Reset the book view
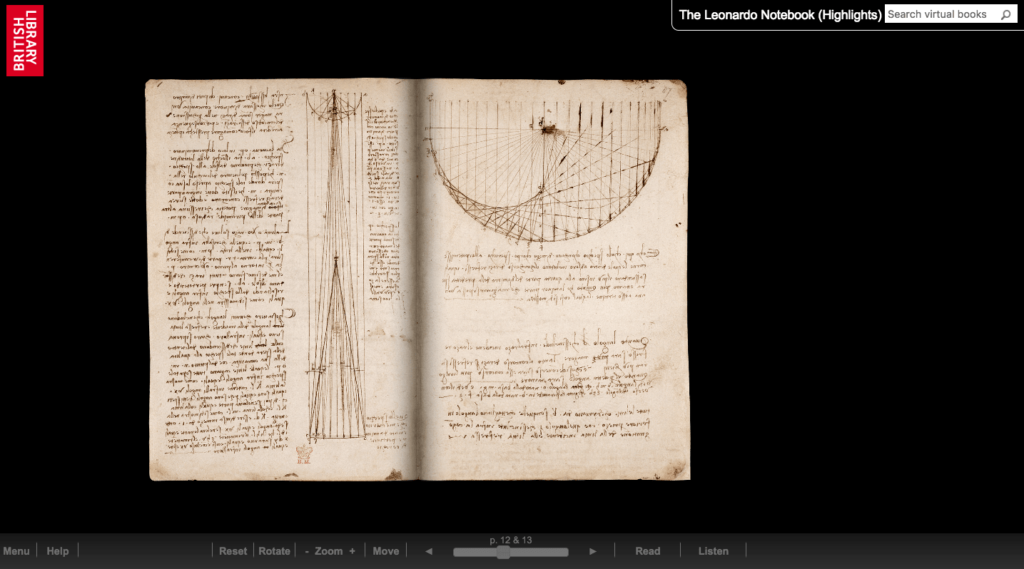This screenshot has width=1024, height=569. tap(233, 551)
